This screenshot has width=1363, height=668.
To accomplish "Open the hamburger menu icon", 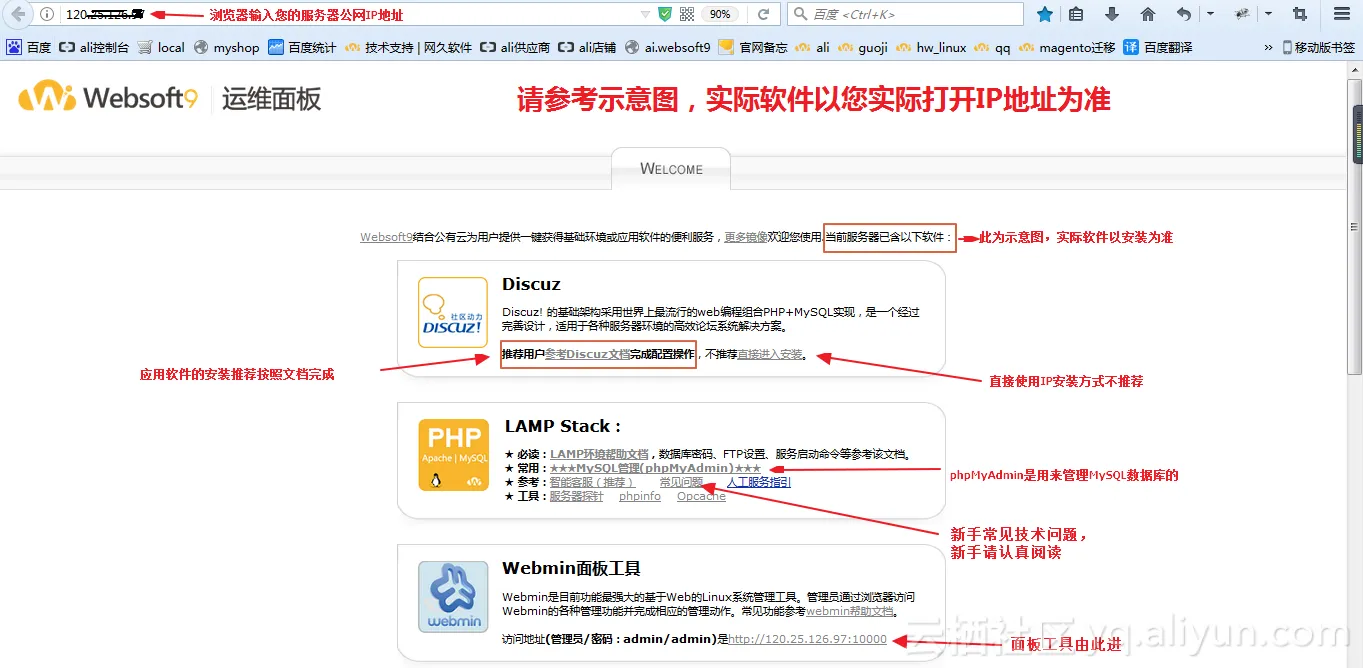I will (x=1342, y=14).
